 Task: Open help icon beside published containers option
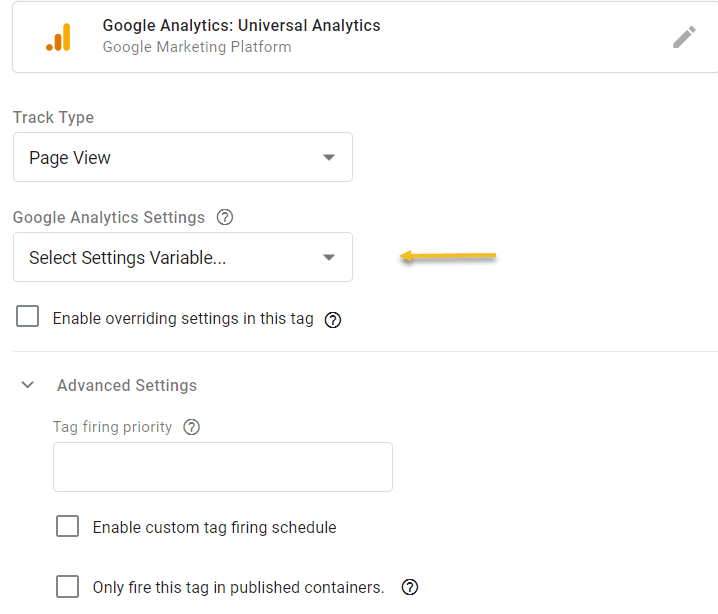tap(410, 587)
